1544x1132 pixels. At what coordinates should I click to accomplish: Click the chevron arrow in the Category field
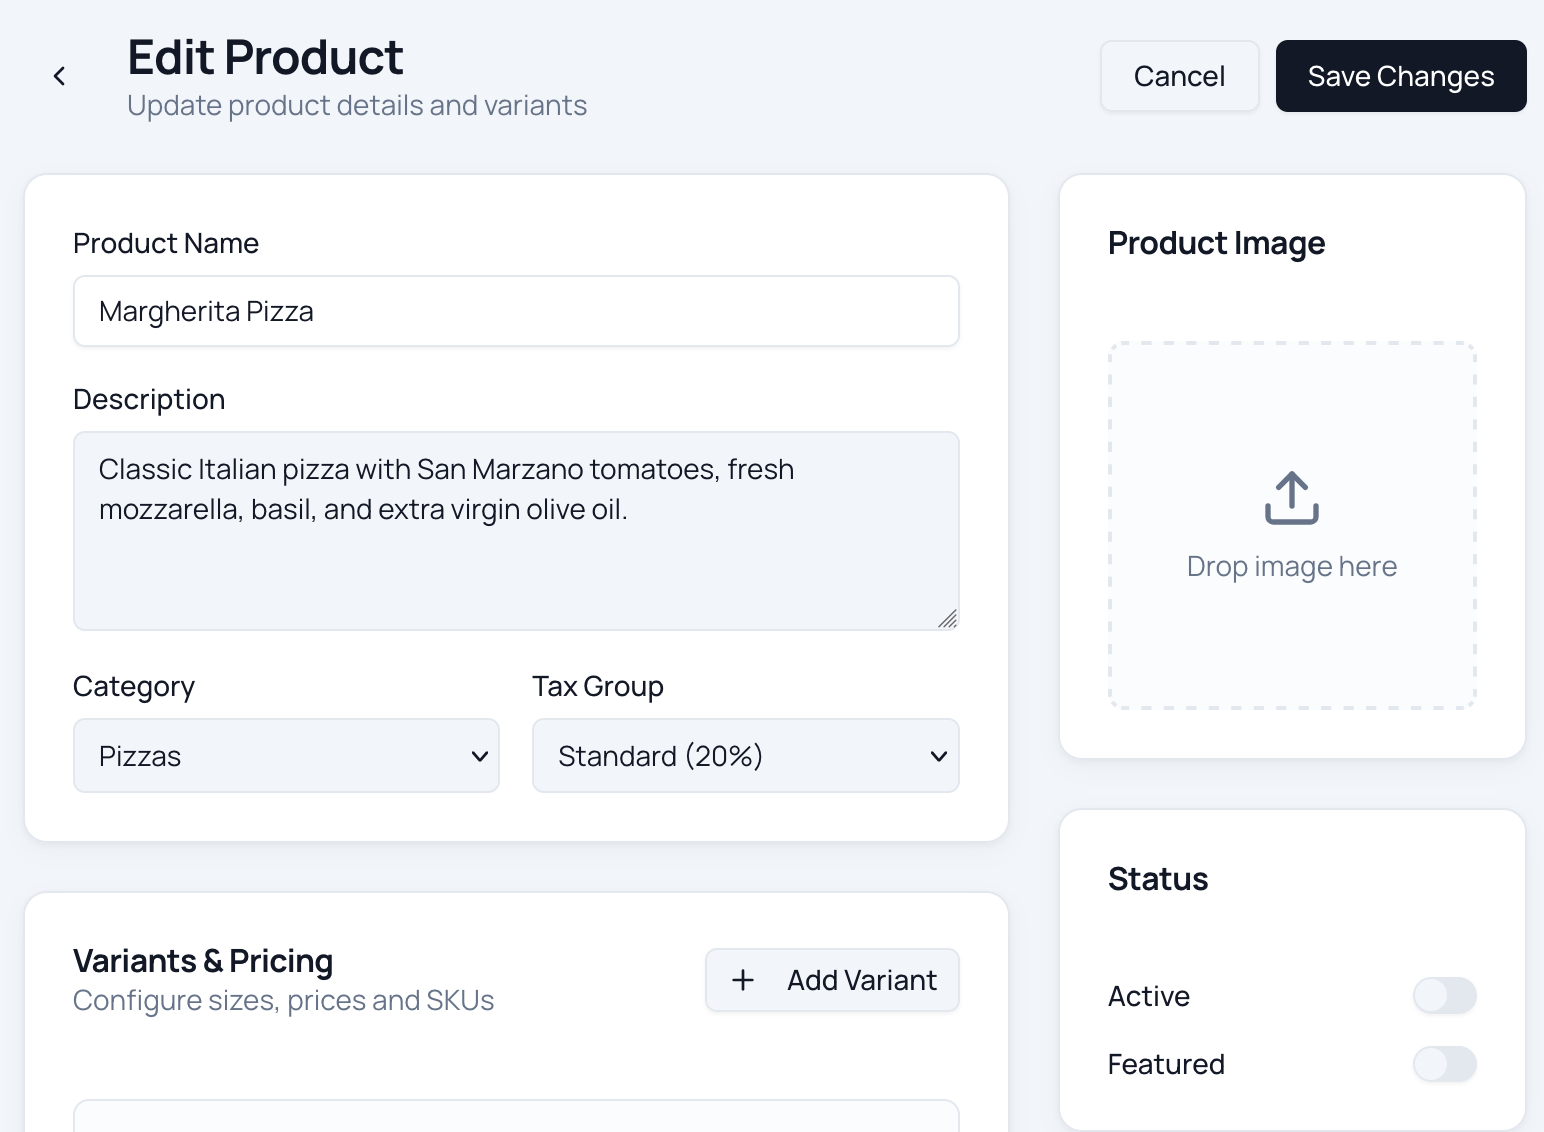pos(479,756)
